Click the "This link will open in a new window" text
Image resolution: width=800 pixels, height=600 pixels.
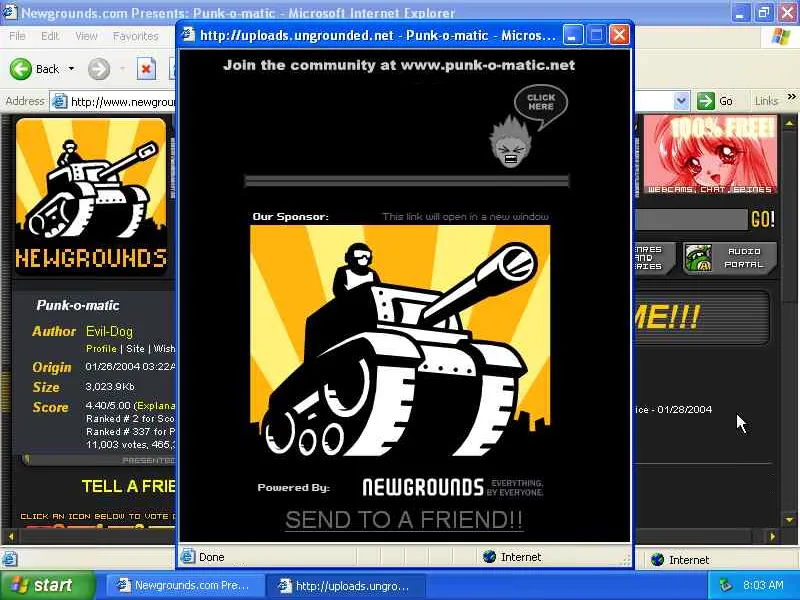pos(465,216)
